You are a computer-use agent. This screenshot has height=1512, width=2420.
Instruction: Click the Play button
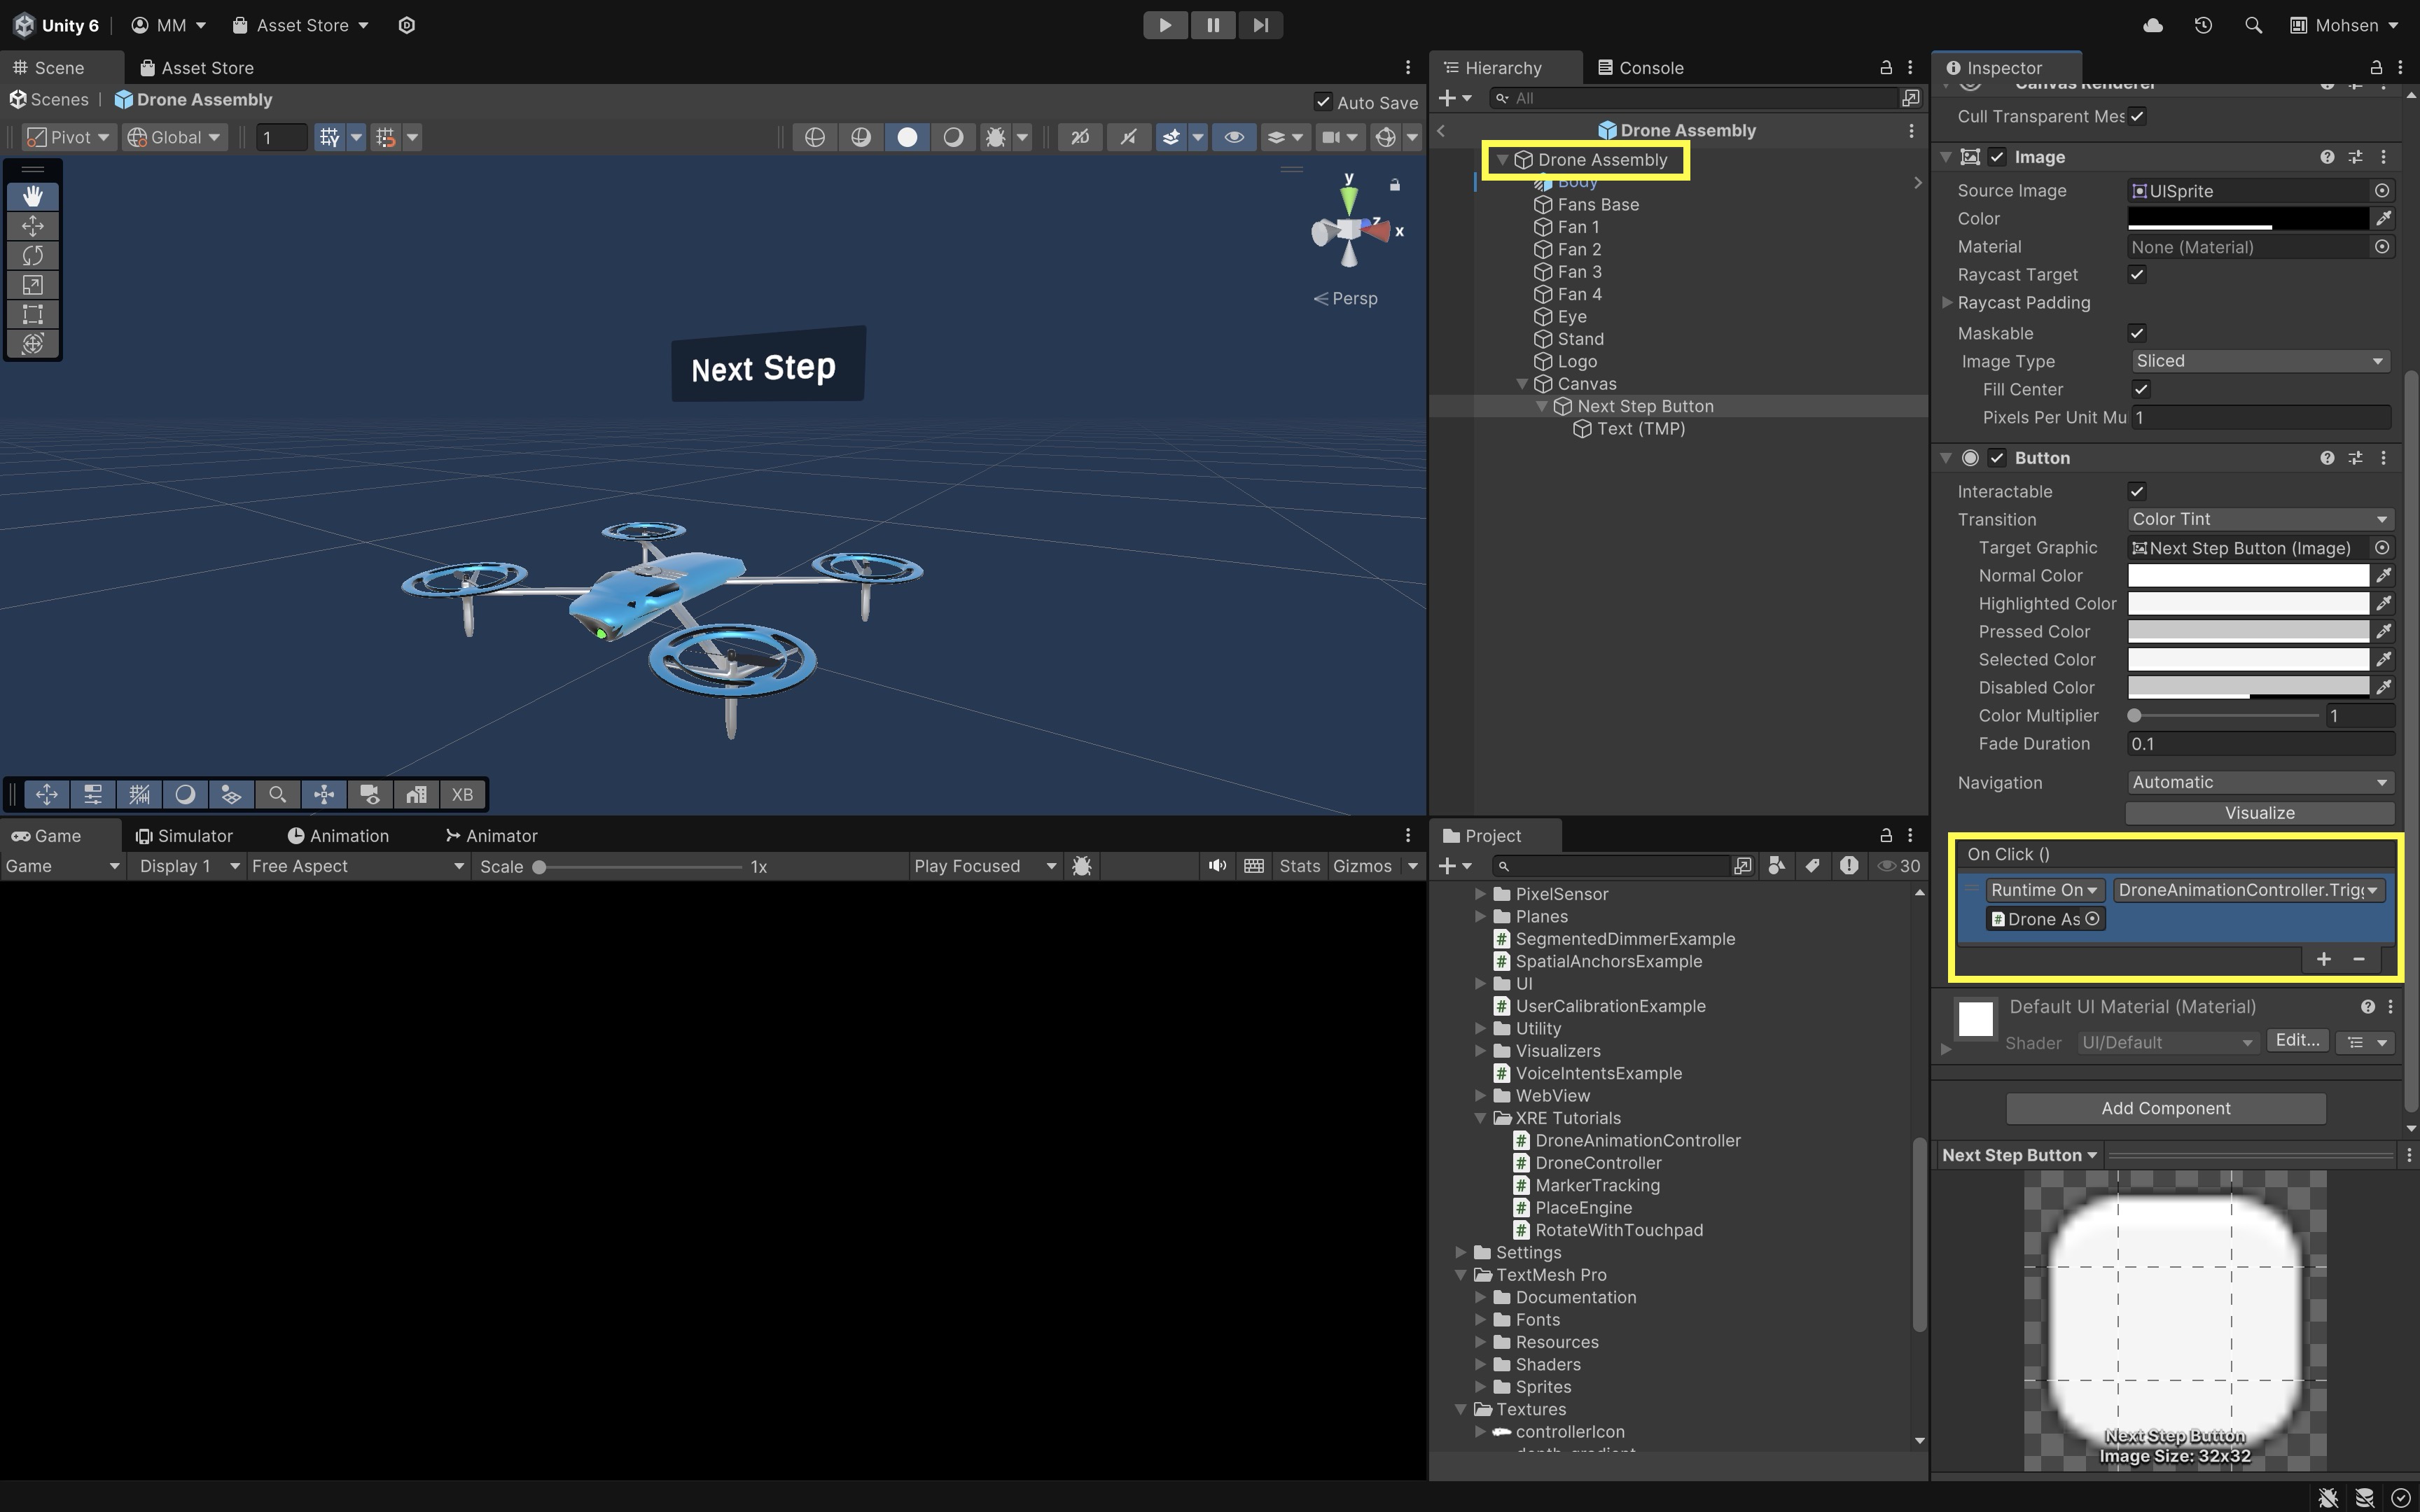(1165, 25)
